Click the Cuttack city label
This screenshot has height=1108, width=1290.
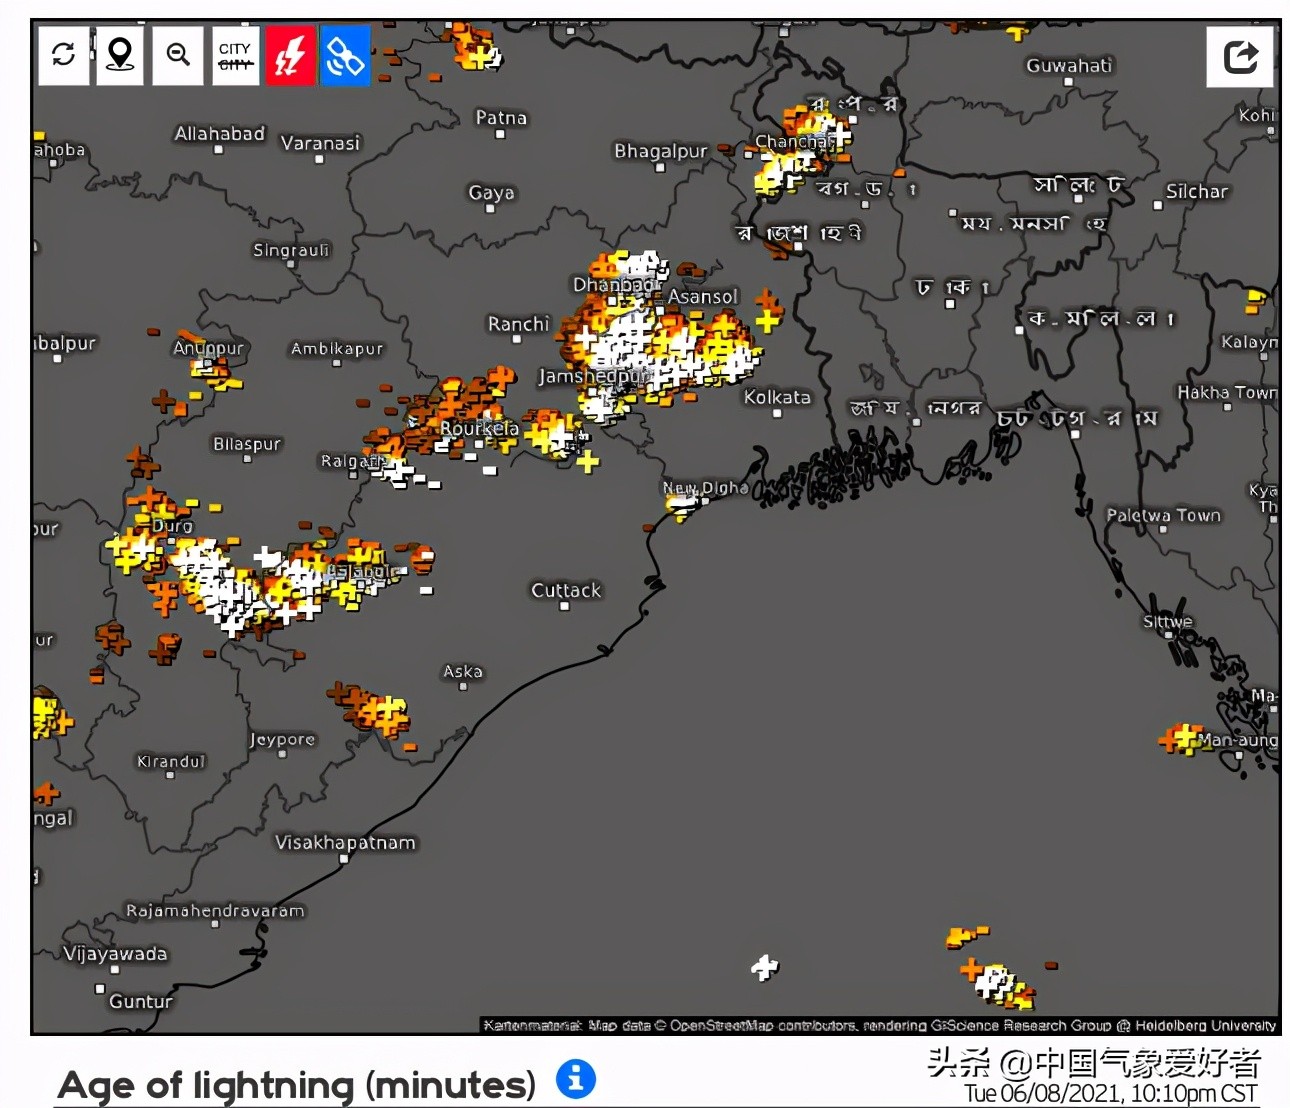[566, 590]
